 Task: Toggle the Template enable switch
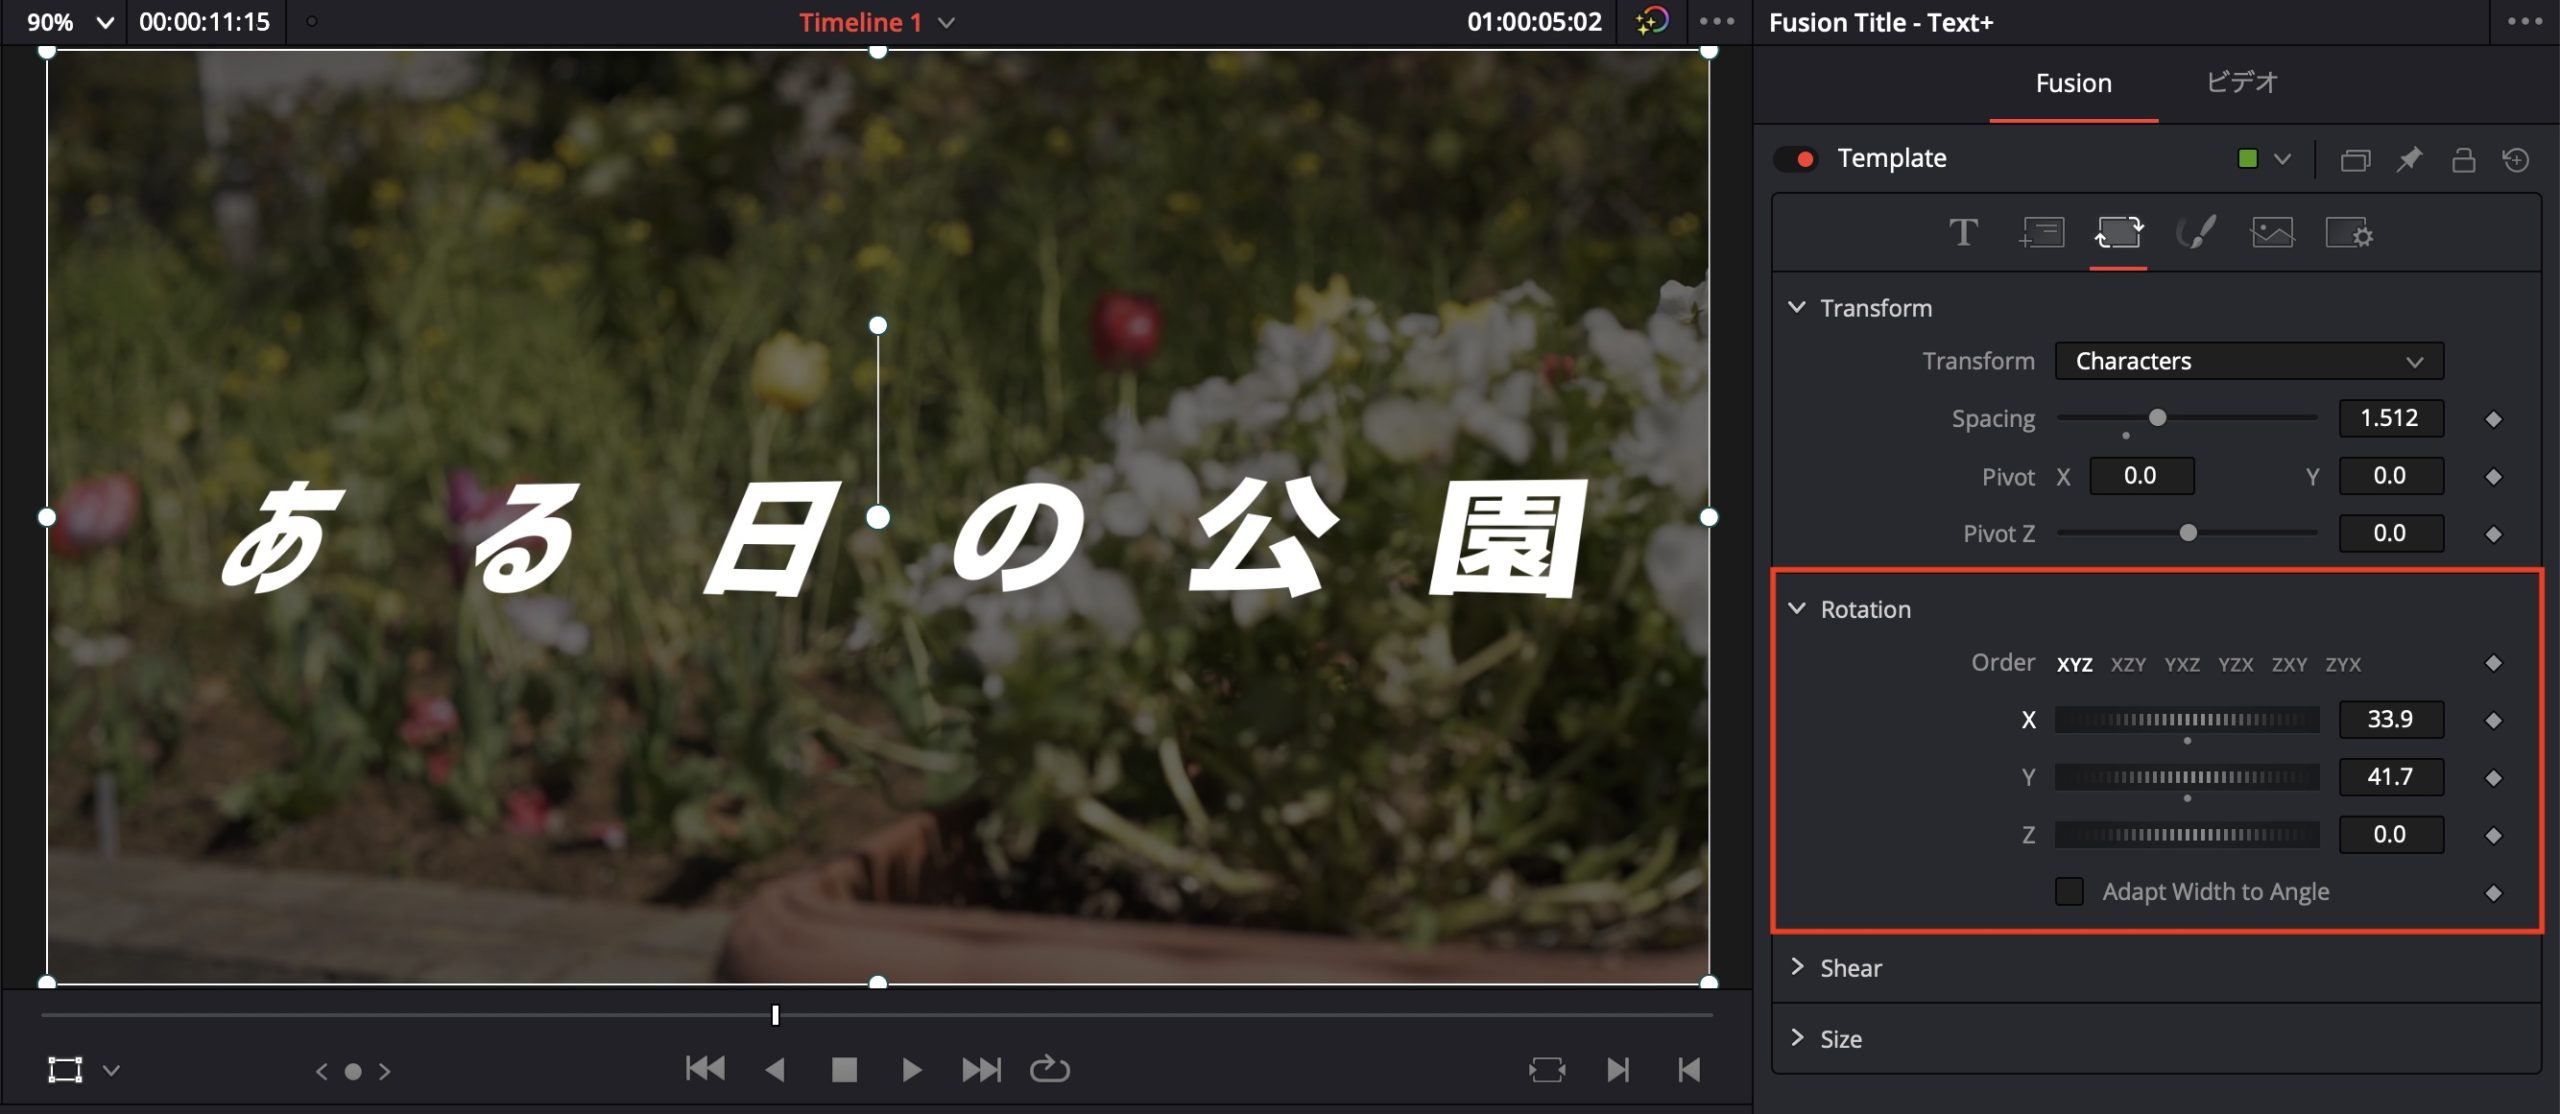(1796, 159)
